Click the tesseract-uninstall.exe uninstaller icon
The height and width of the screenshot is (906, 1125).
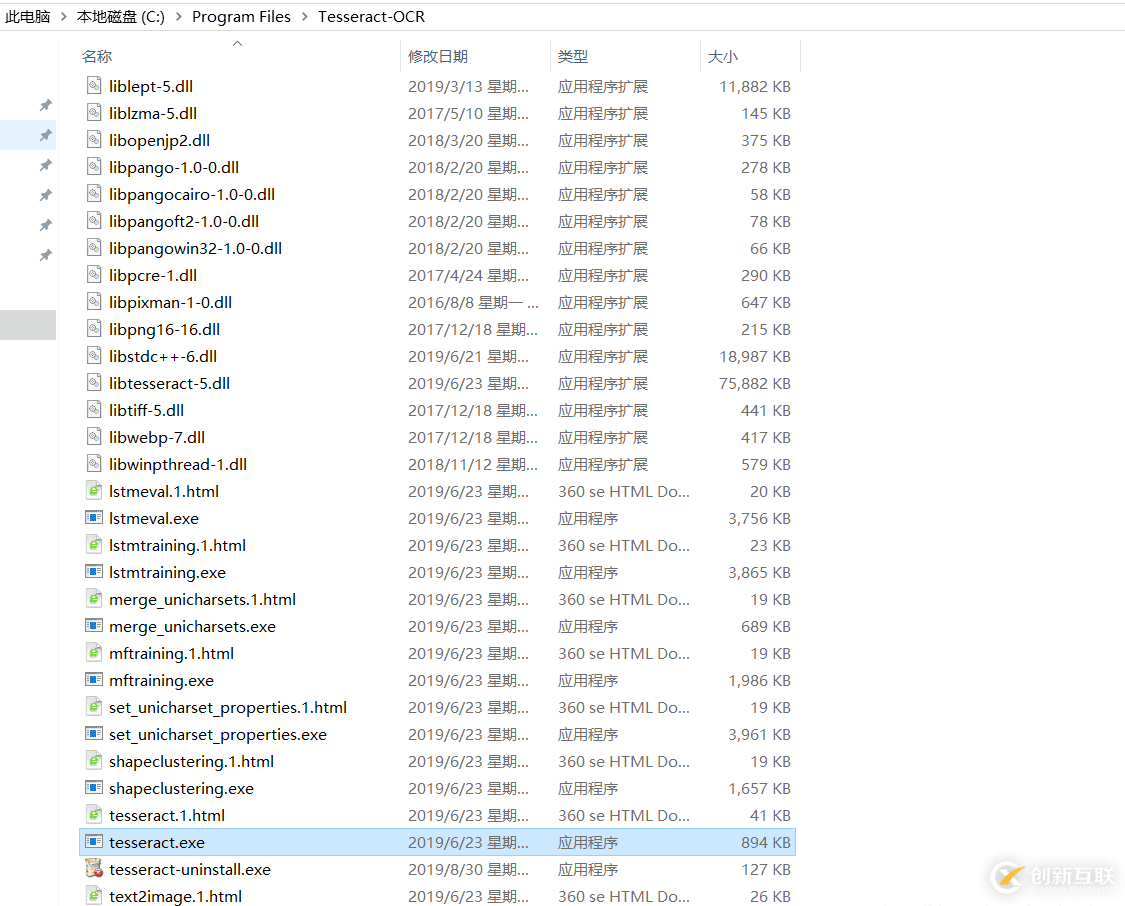(x=94, y=869)
